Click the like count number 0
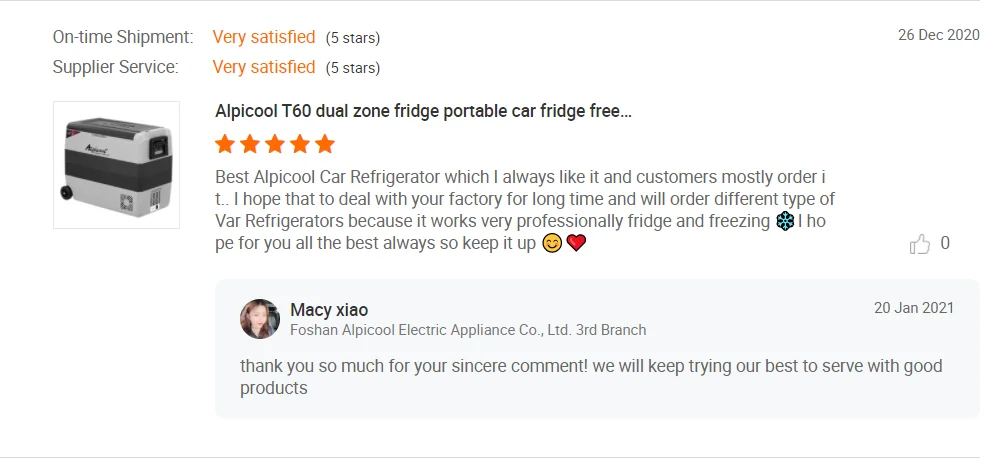The width and height of the screenshot is (985, 460). (945, 244)
